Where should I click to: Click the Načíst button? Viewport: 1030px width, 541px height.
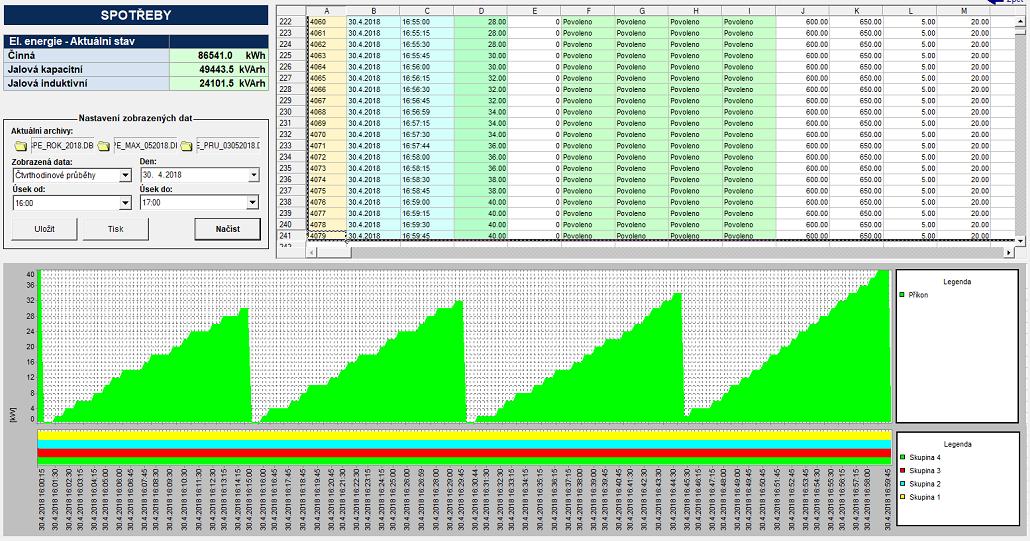(227, 229)
